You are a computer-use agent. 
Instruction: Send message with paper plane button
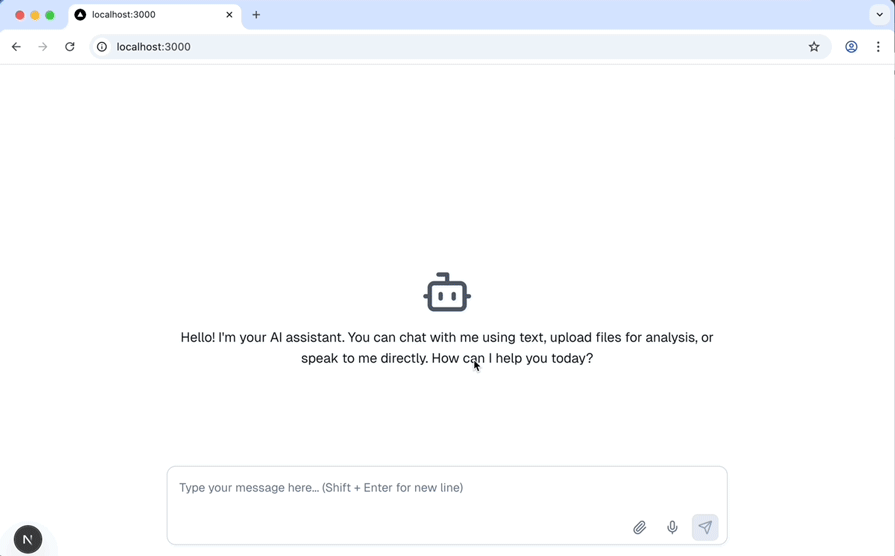pyautogui.click(x=705, y=527)
